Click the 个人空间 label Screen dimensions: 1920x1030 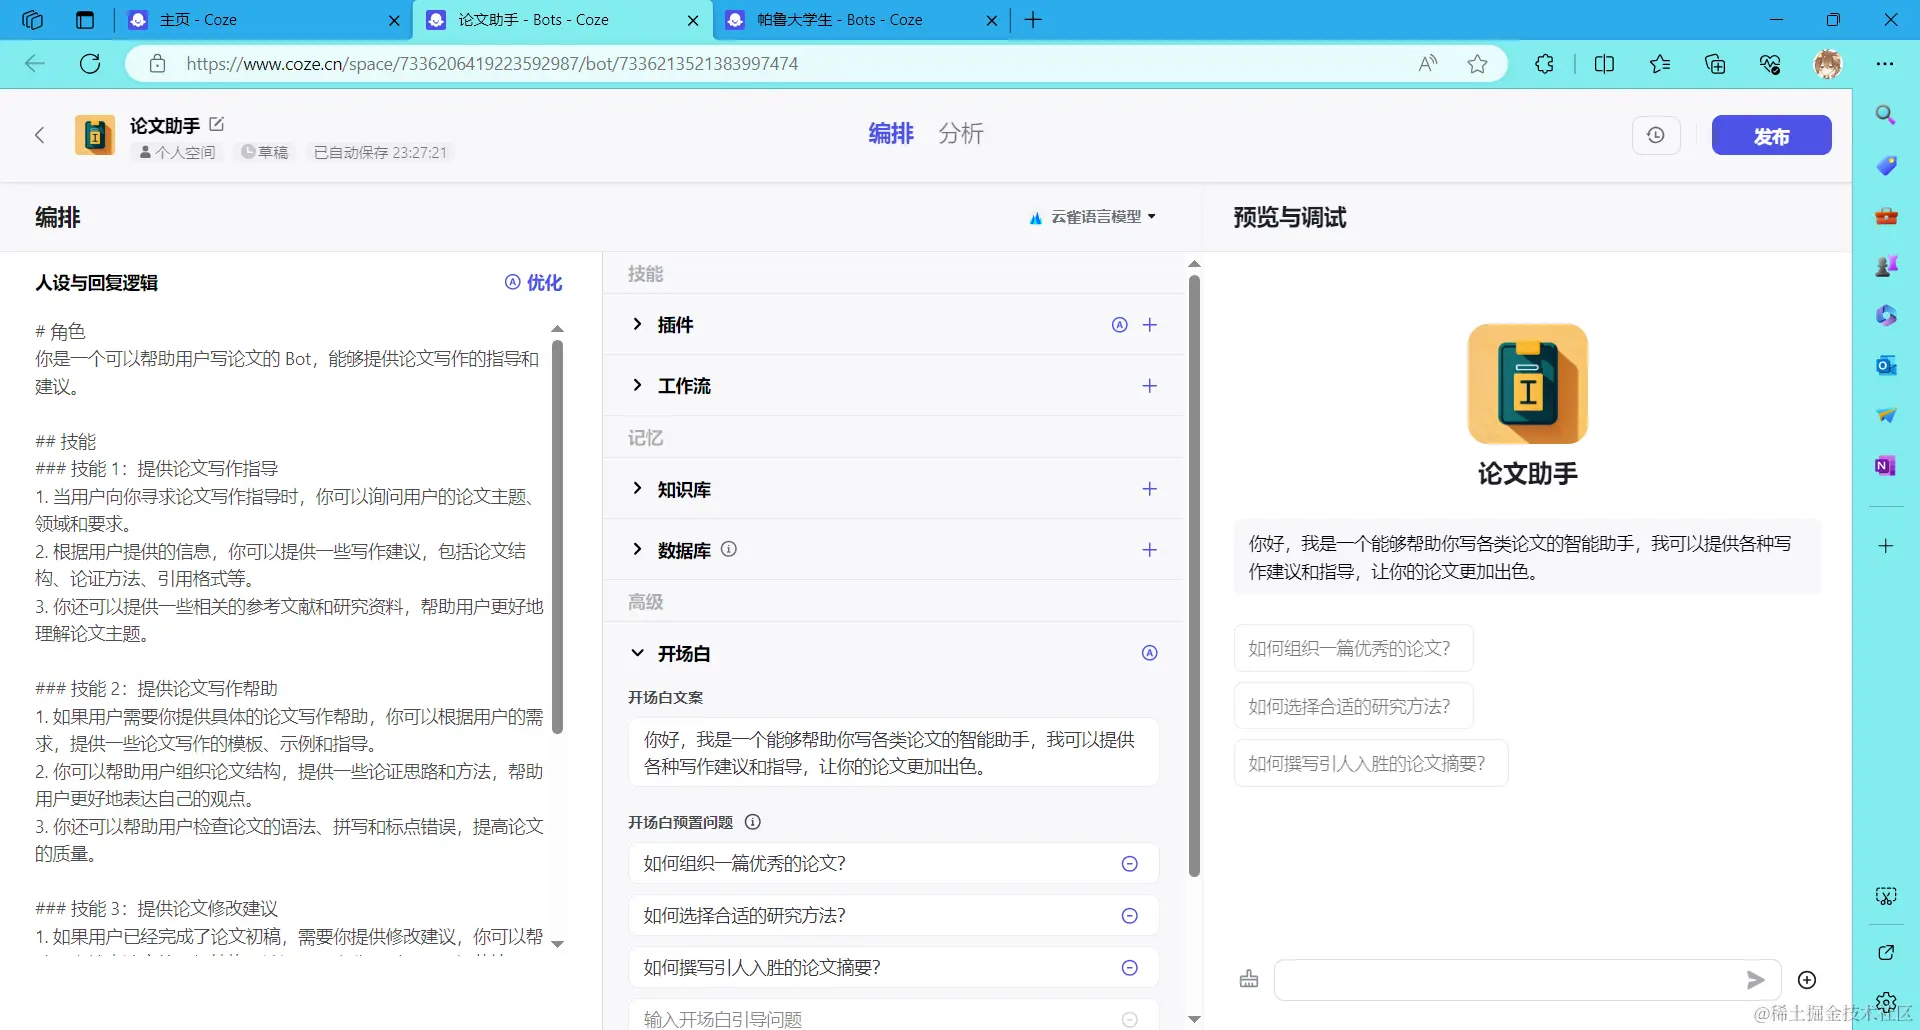[177, 152]
